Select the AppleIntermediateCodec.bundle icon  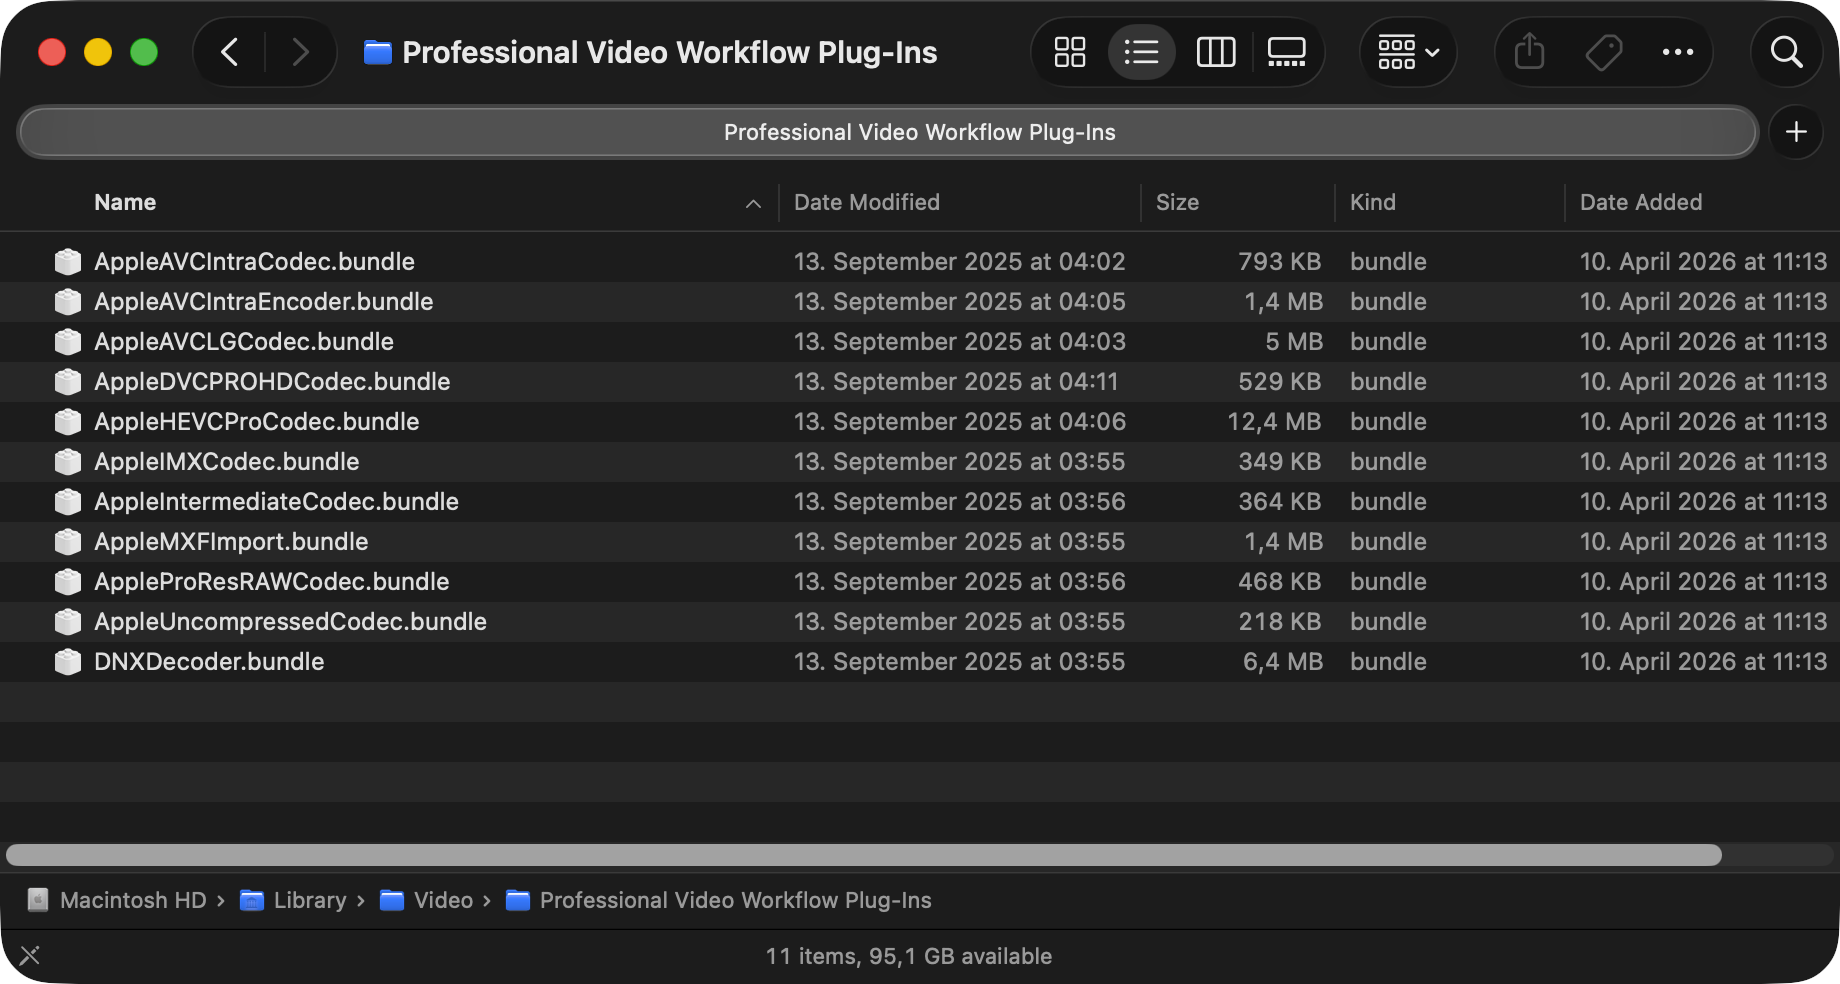pos(68,502)
